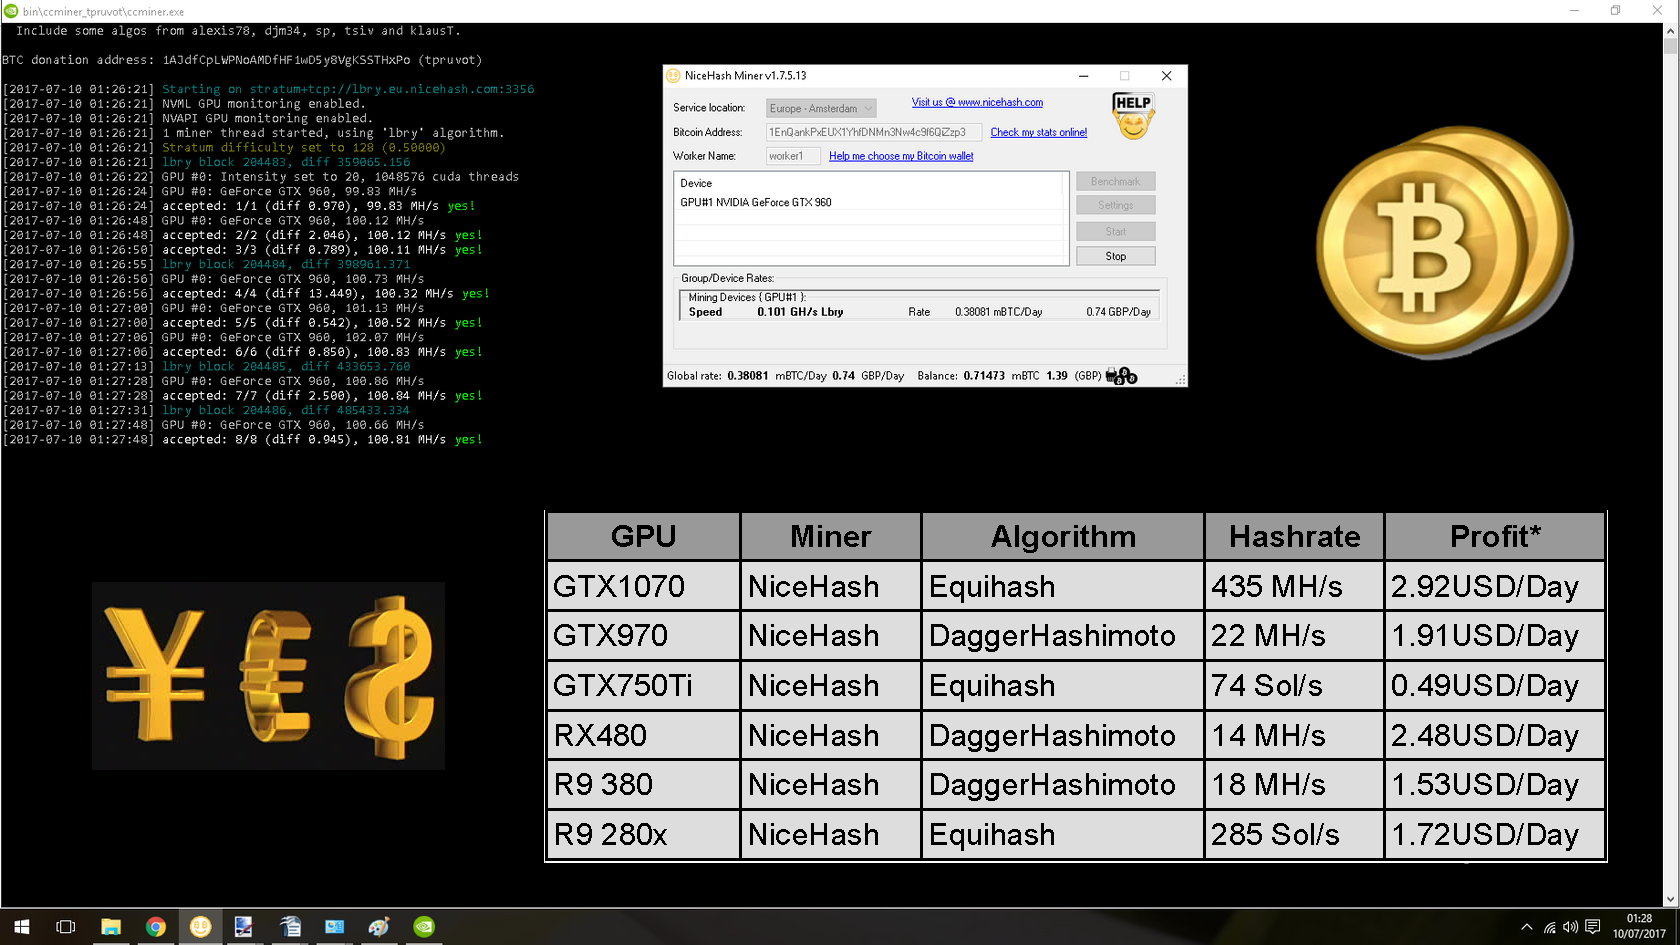Click the 285 Sol/s hashrate cell
The width and height of the screenshot is (1680, 945).
coord(1294,834)
